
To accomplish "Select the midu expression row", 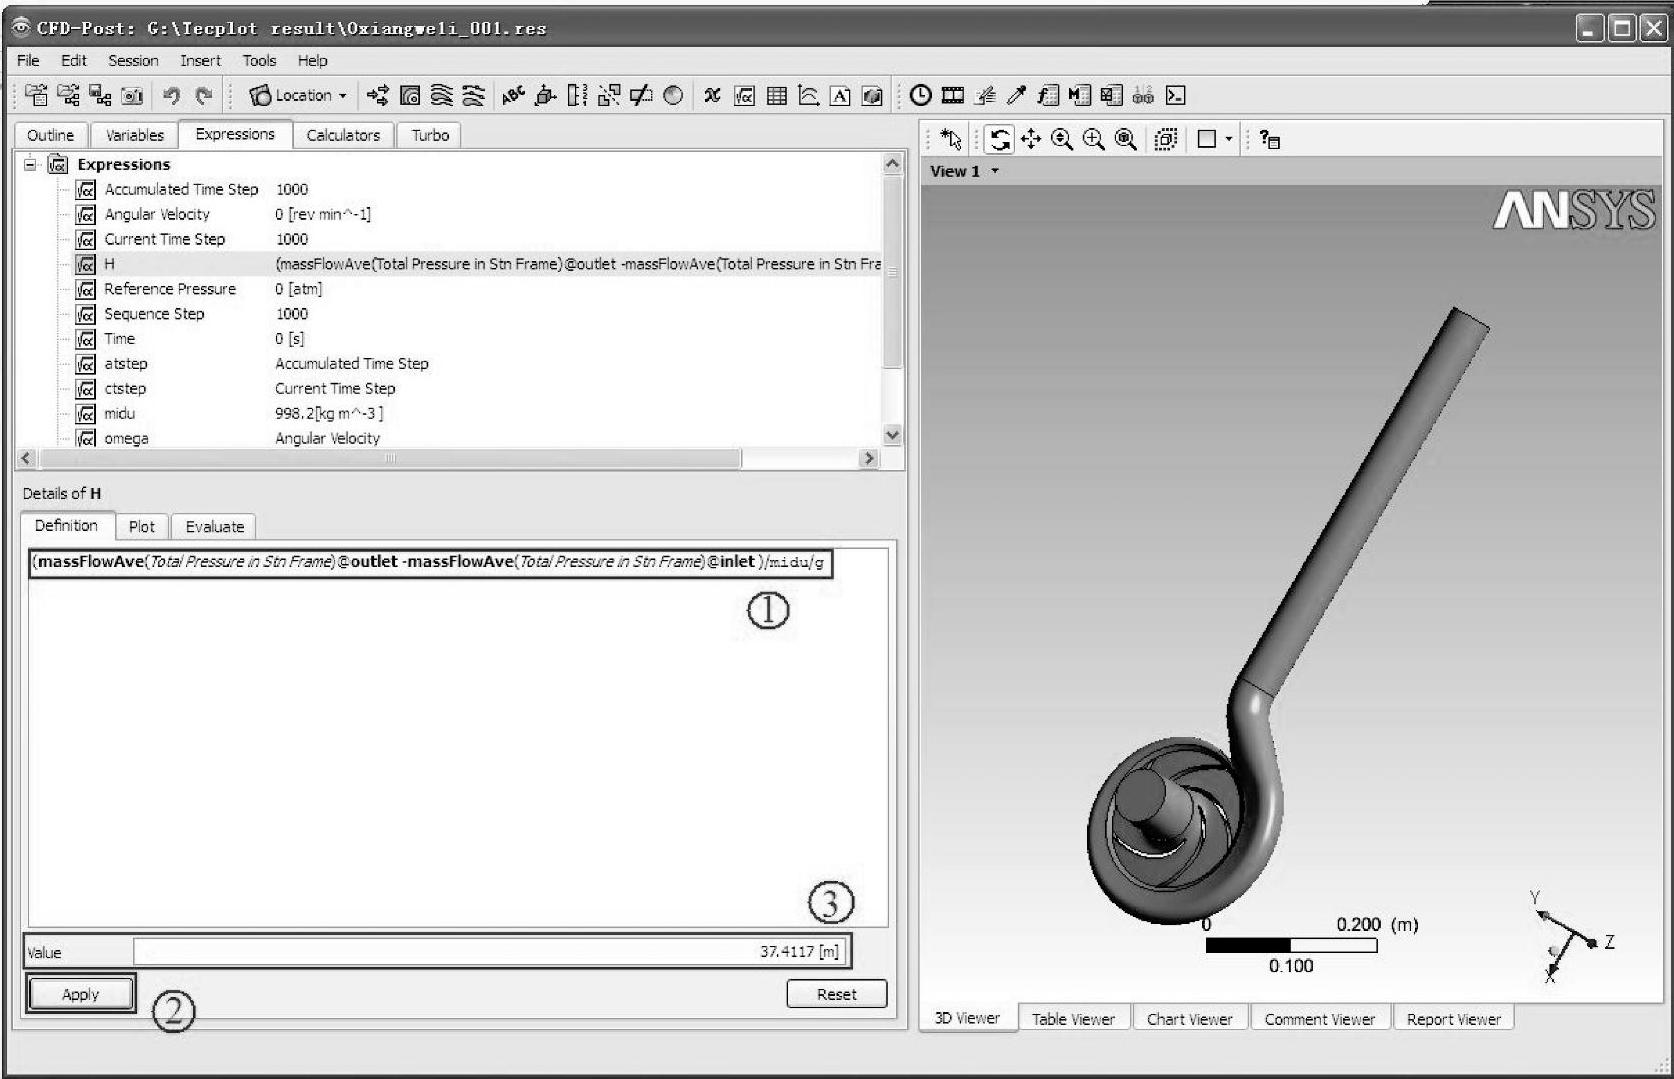I will click(450, 413).
